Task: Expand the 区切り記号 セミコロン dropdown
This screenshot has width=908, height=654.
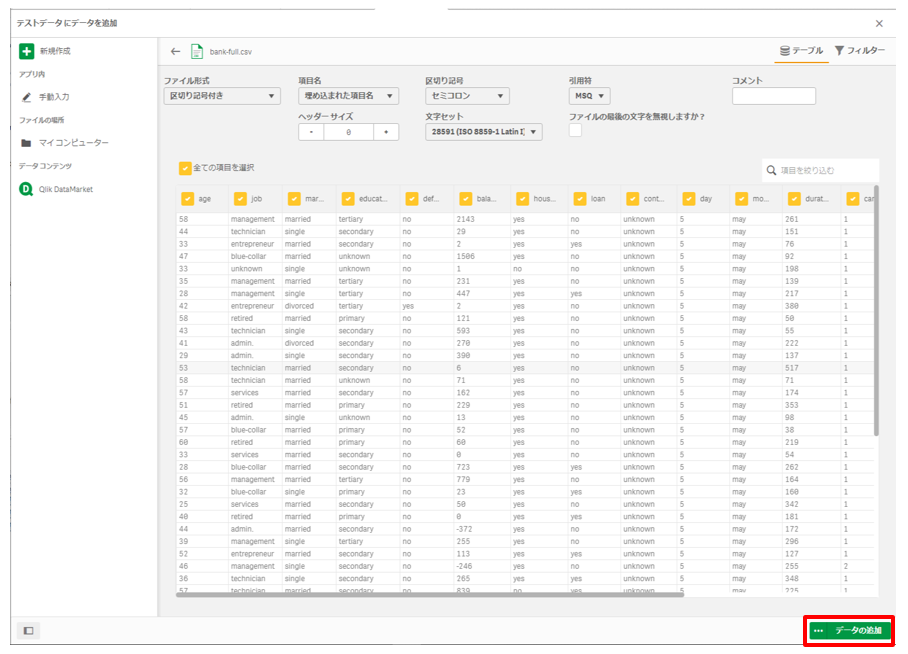Action: (467, 96)
